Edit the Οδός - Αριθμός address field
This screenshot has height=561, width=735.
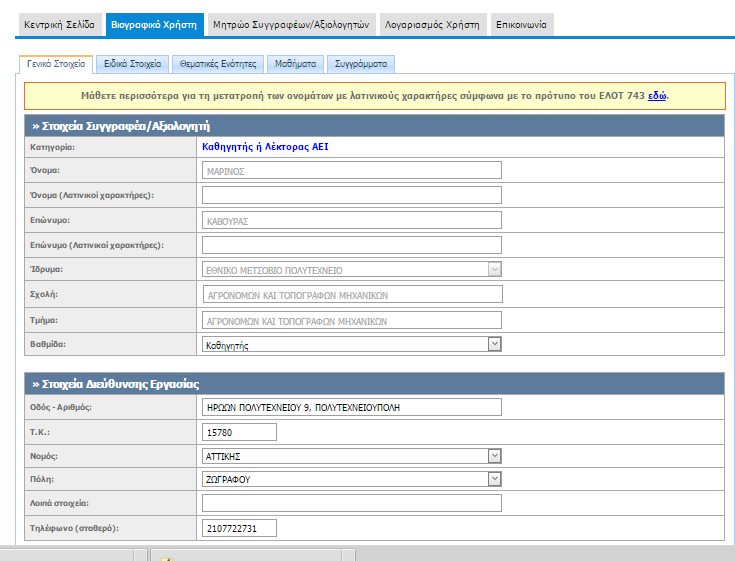pos(352,407)
